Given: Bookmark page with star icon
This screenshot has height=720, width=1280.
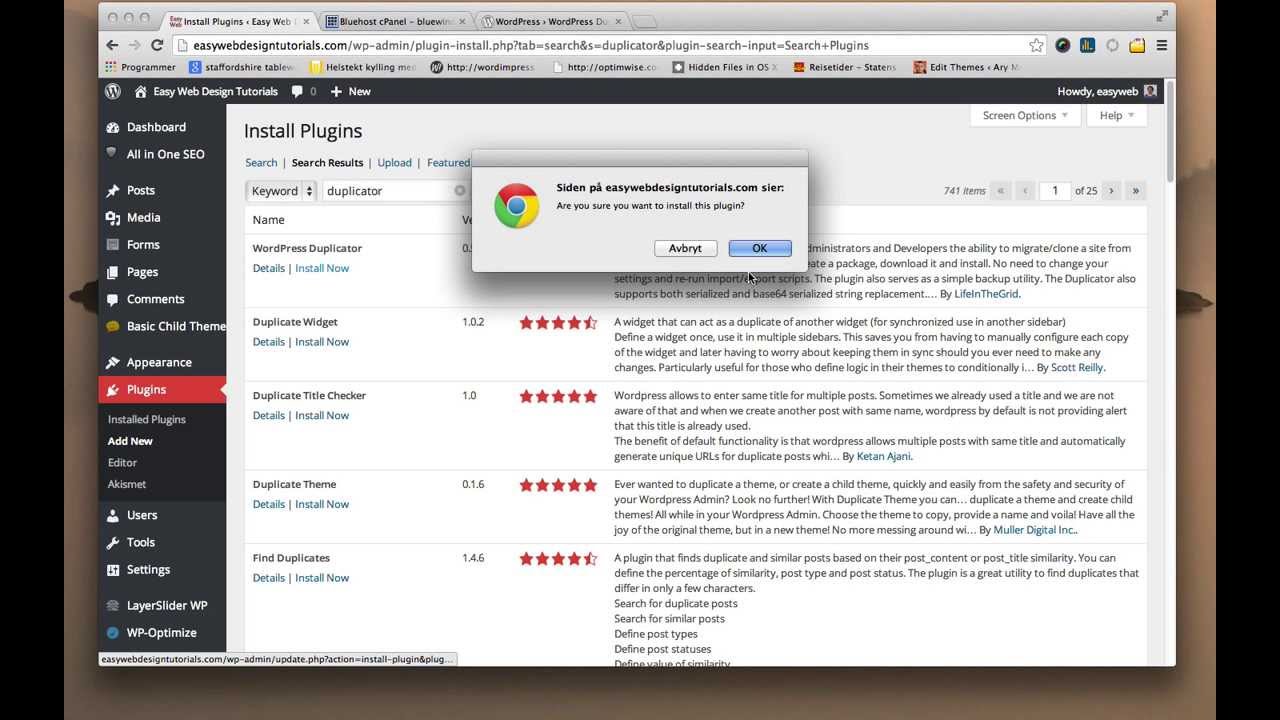Looking at the screenshot, I should click(x=1036, y=45).
